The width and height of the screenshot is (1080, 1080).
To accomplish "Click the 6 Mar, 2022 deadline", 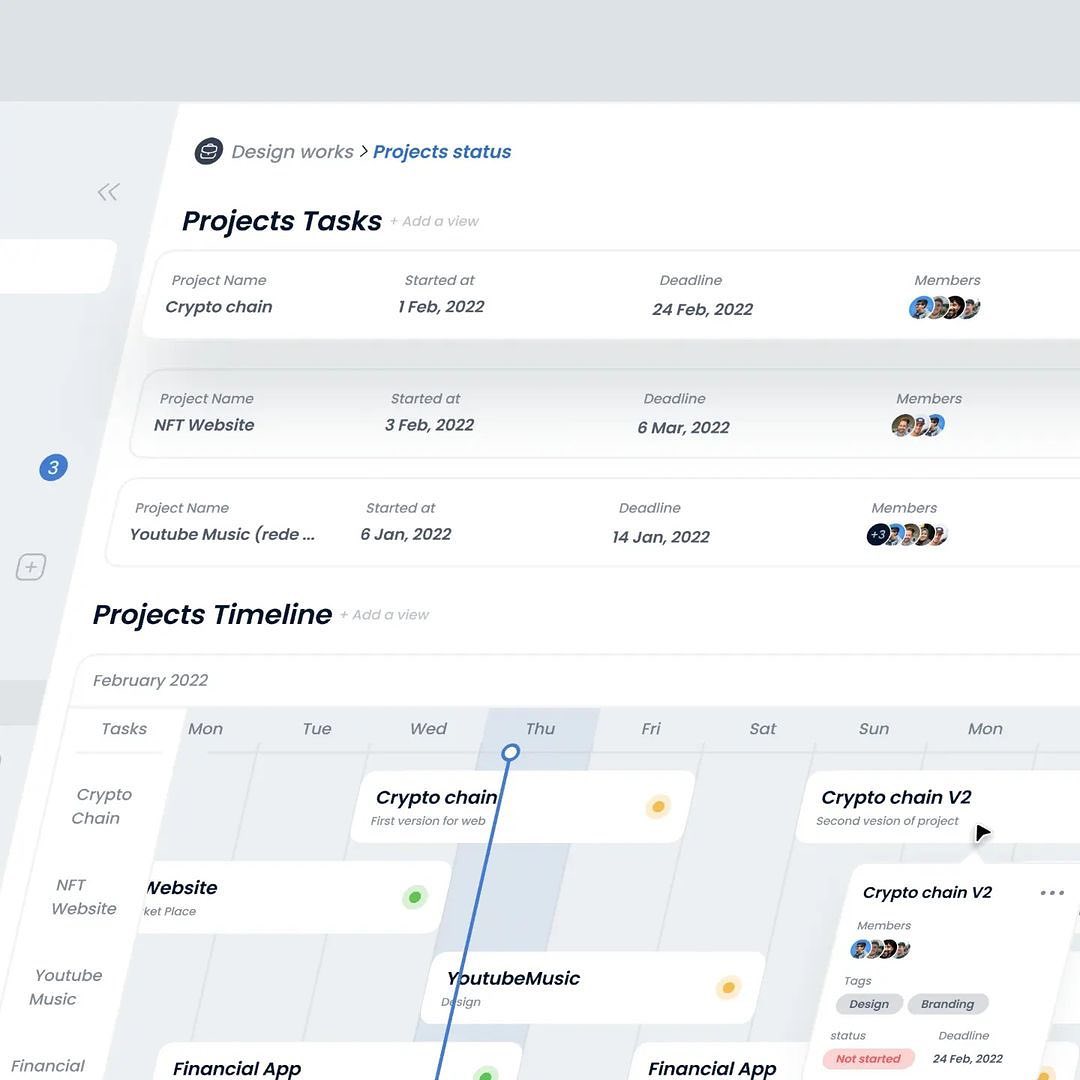I will pos(683,428).
